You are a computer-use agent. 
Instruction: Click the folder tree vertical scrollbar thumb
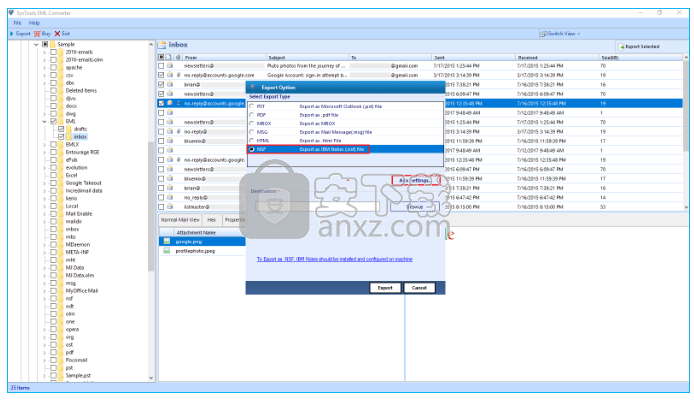tap(151, 206)
